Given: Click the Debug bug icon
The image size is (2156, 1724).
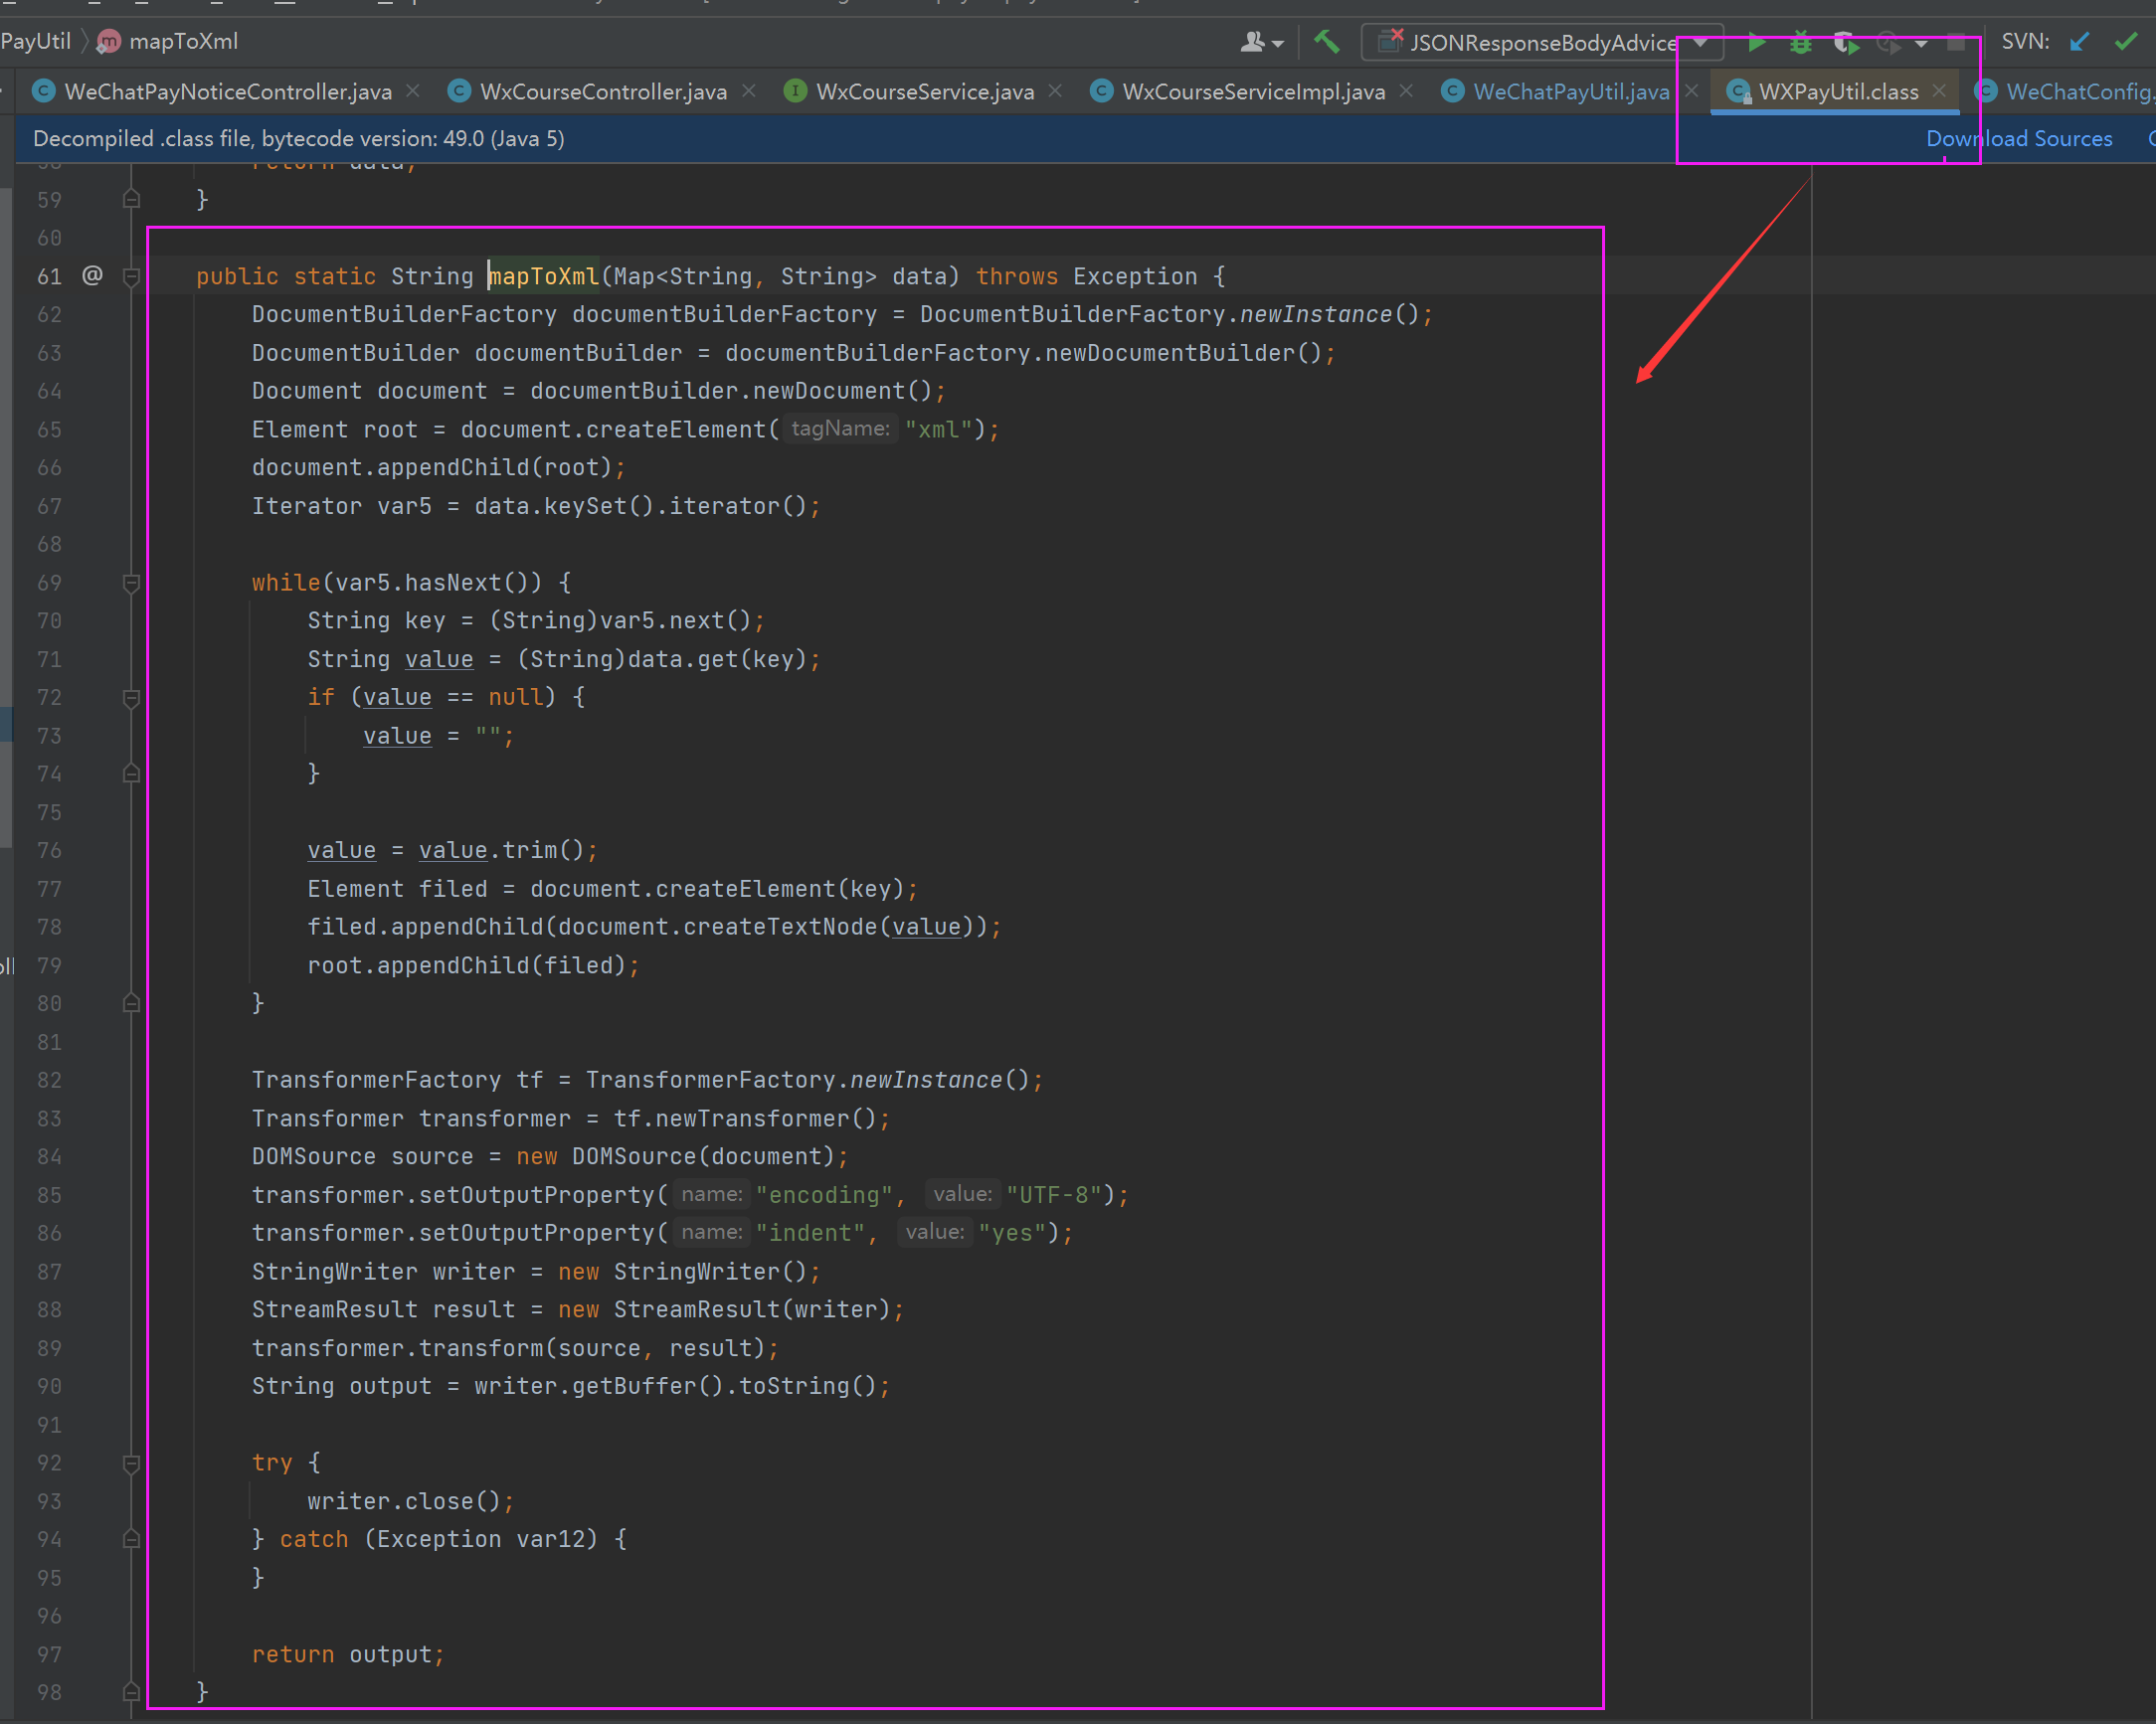Looking at the screenshot, I should 1800,43.
